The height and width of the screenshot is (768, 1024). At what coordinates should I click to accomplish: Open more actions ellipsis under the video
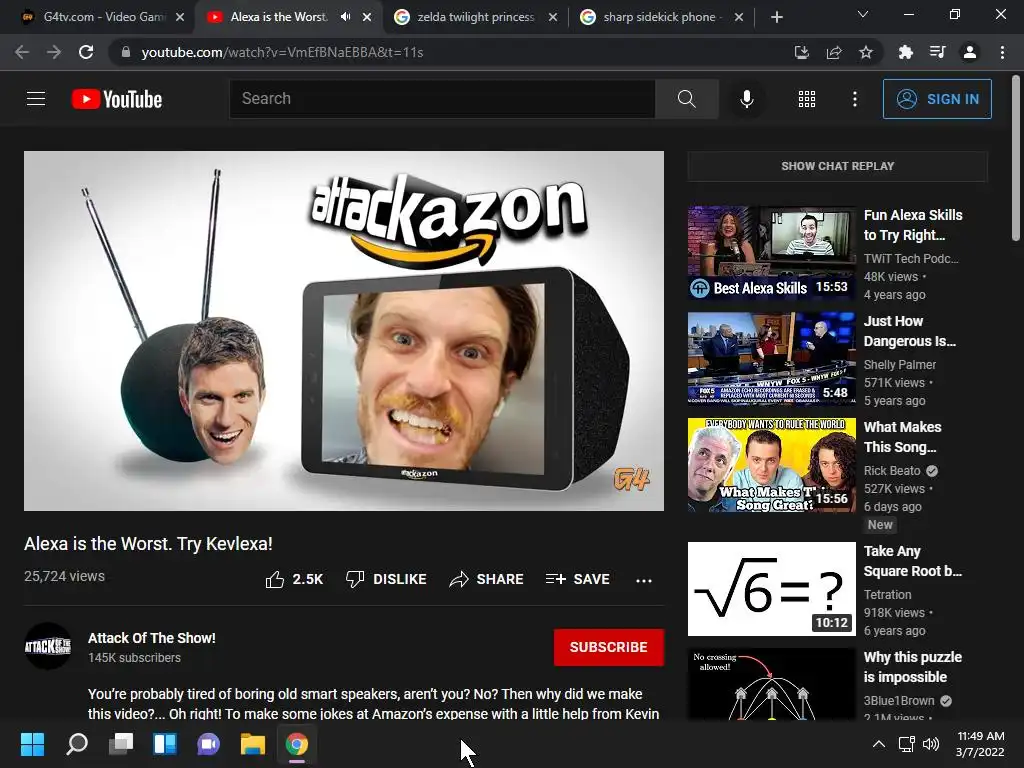click(x=644, y=580)
